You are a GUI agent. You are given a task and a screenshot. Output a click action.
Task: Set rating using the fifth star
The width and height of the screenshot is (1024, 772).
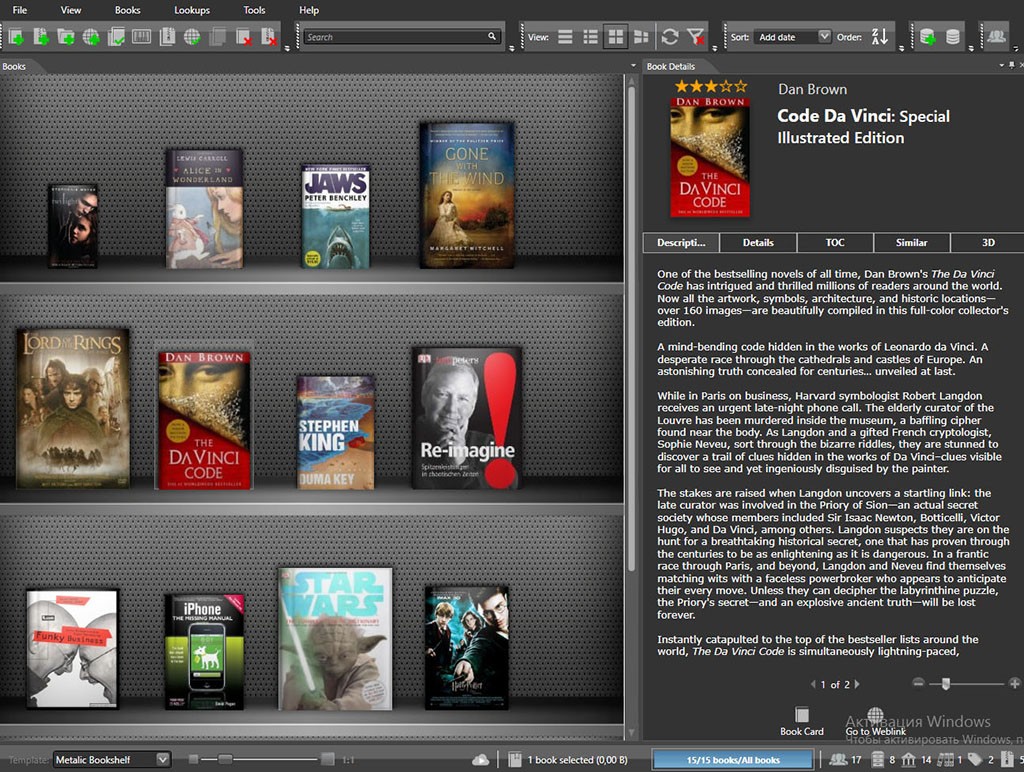pyautogui.click(x=740, y=86)
